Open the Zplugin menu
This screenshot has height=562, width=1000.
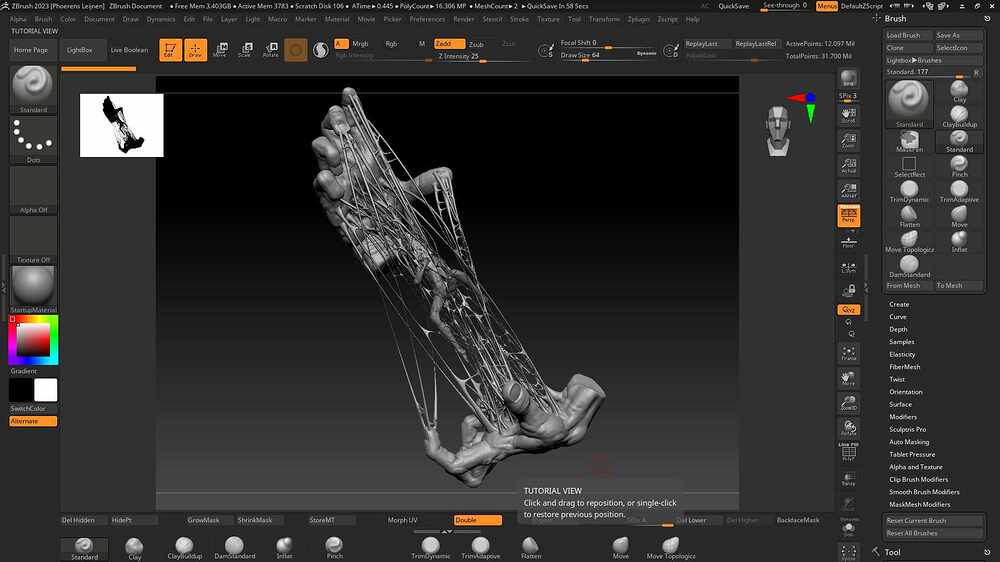pyautogui.click(x=638, y=19)
